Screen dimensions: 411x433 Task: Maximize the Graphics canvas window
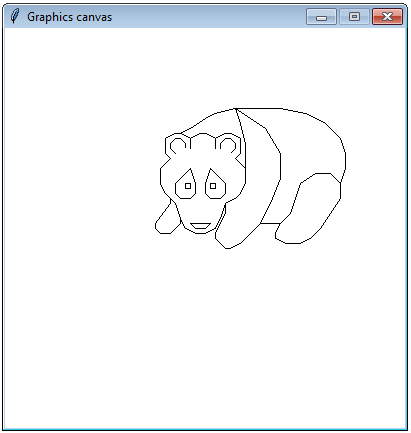click(x=354, y=17)
